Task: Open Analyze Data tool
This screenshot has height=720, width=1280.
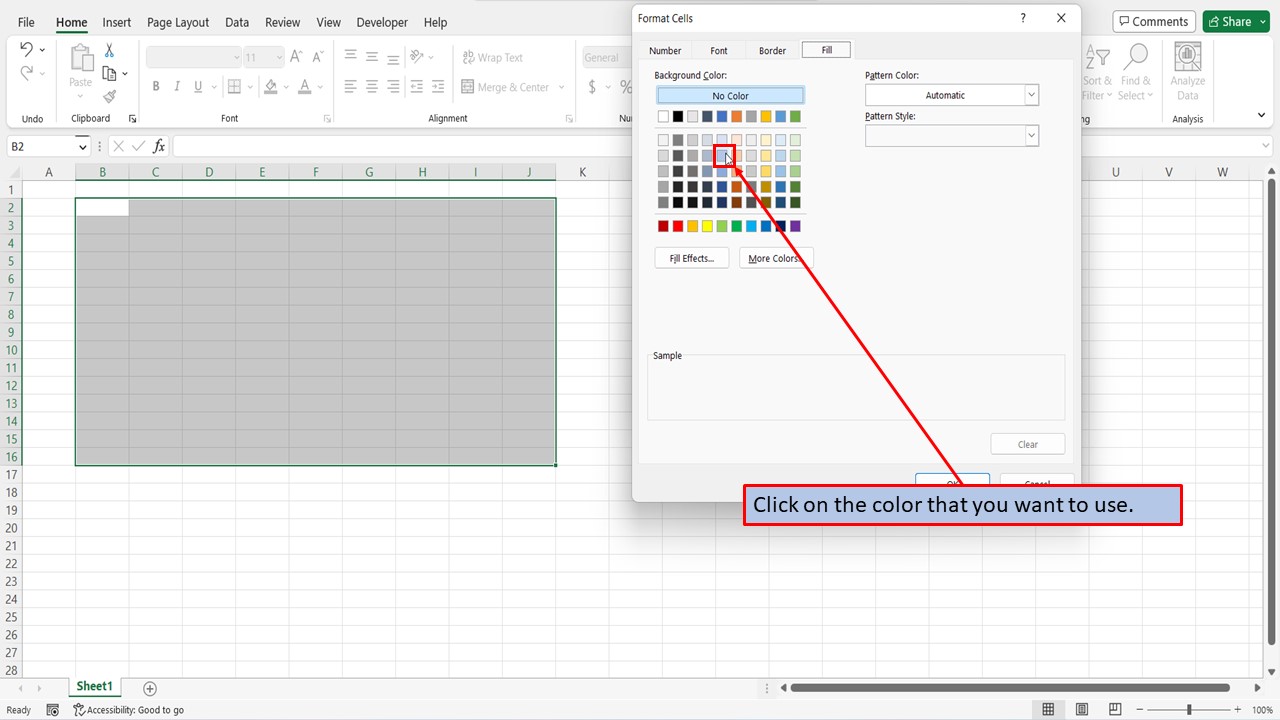Action: point(1187,72)
